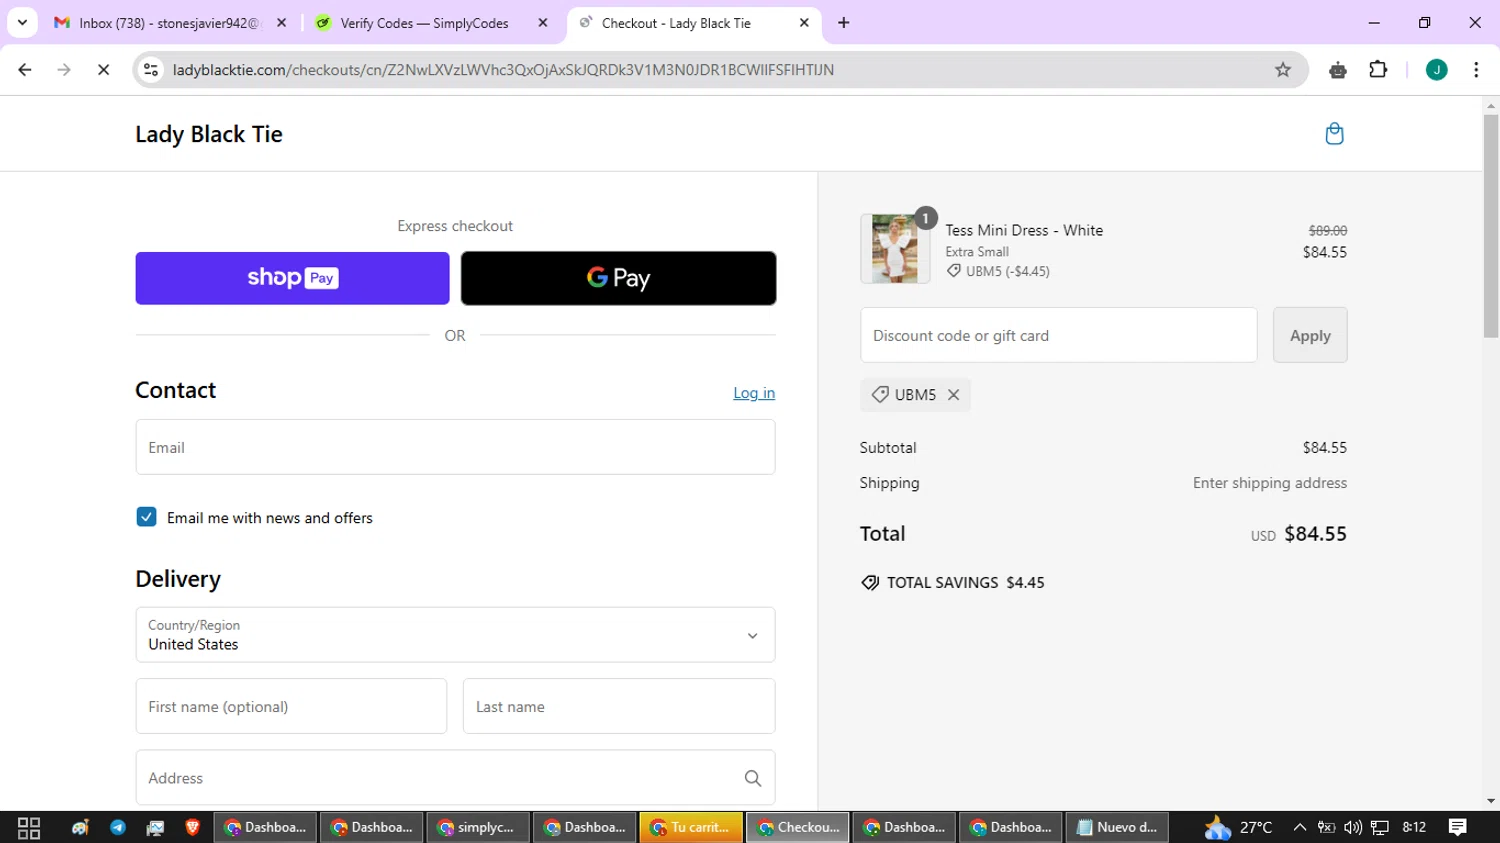Open the Nuevo d... Notepad taskbar window

point(1117,827)
